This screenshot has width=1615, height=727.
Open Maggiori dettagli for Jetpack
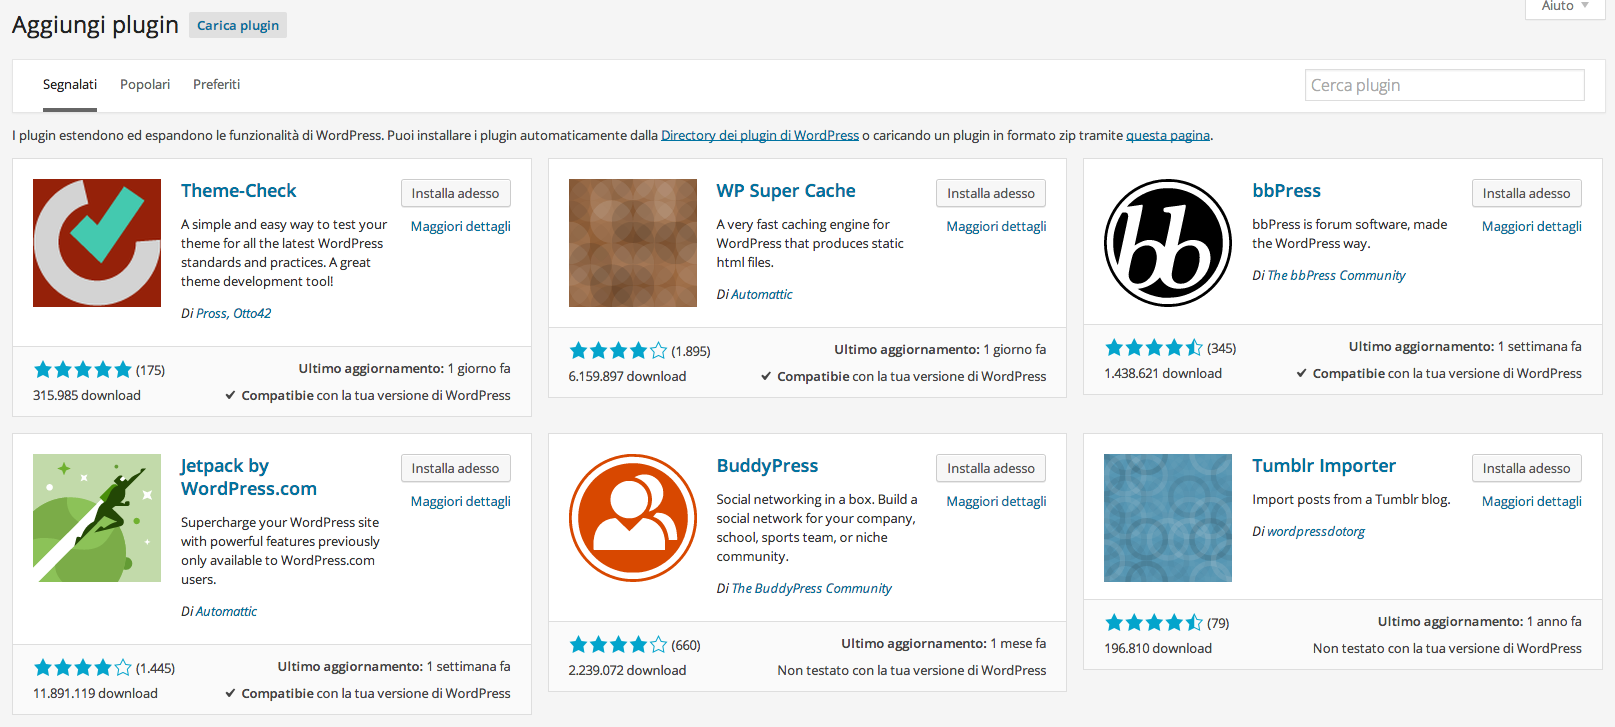[x=461, y=502]
